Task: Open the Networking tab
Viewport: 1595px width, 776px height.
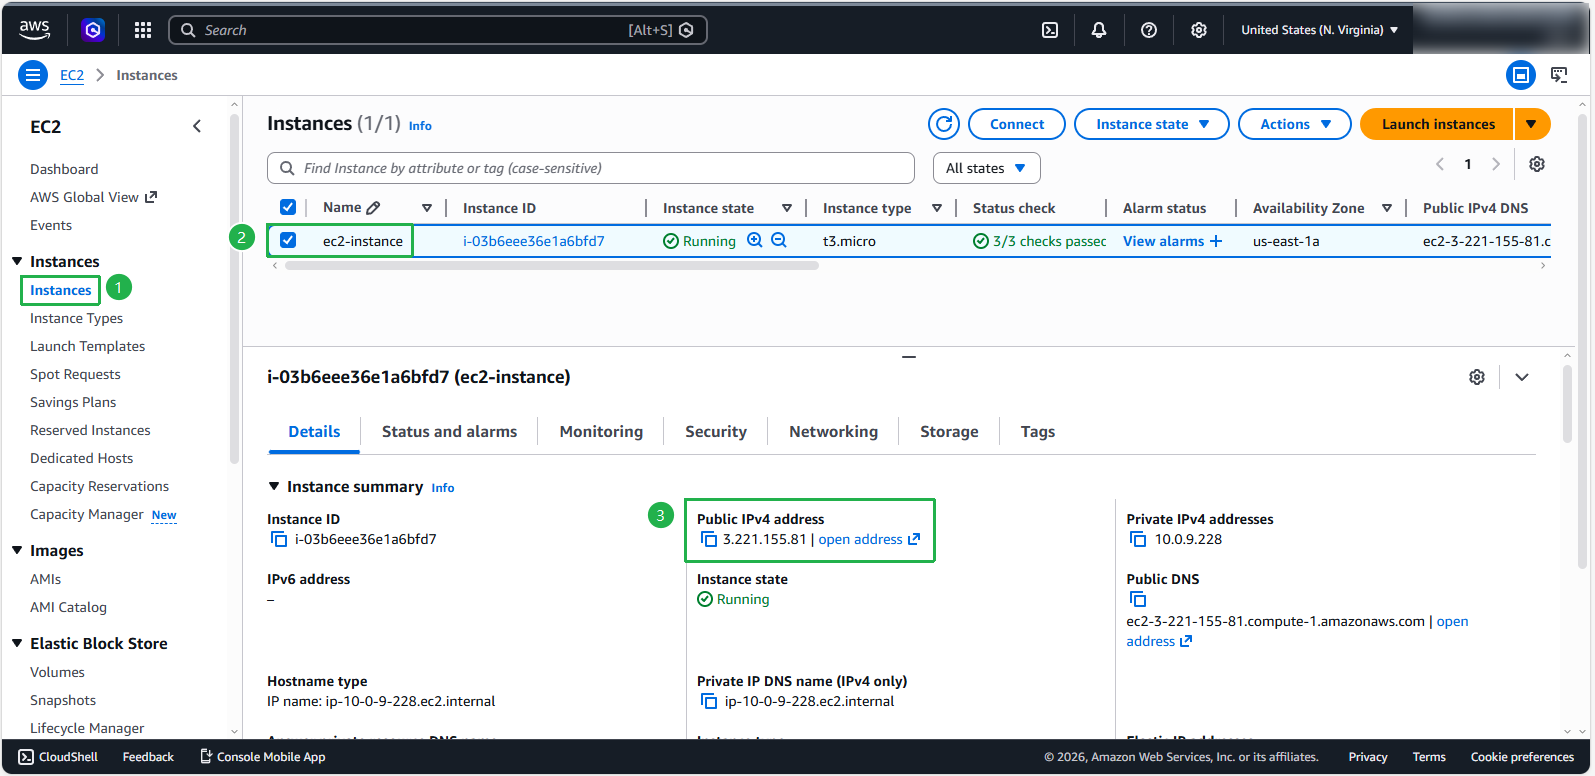Action: (834, 432)
